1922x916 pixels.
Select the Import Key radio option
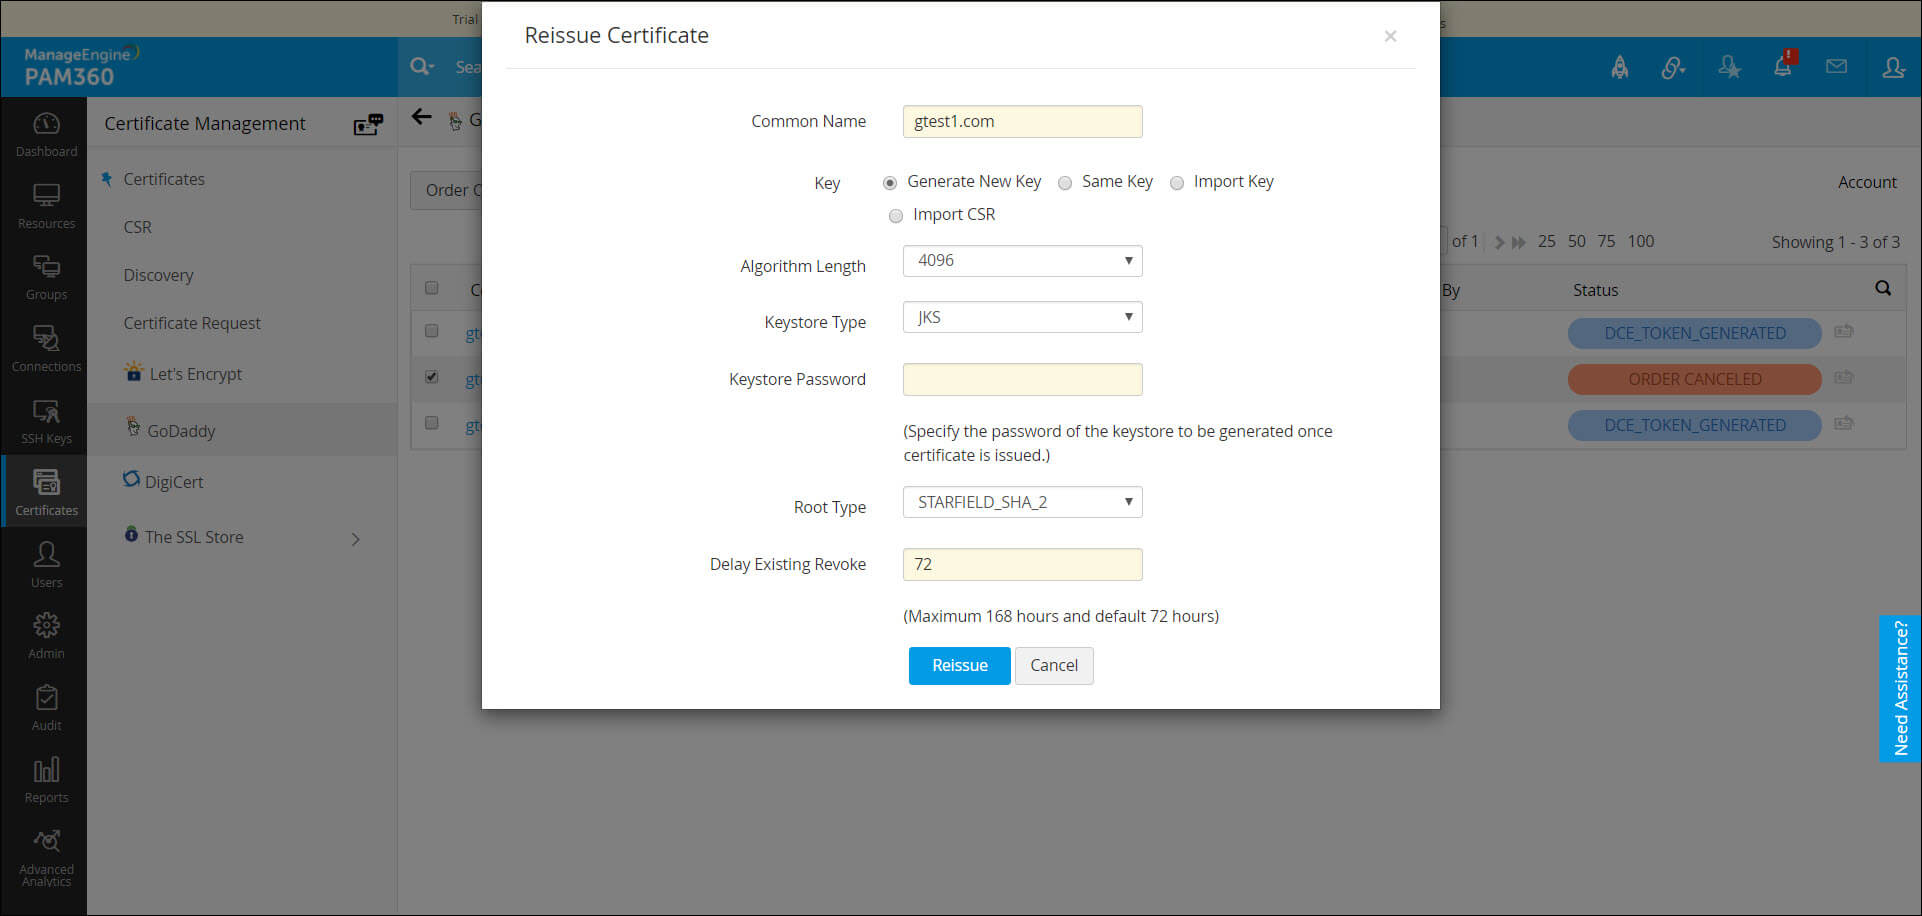(1177, 183)
